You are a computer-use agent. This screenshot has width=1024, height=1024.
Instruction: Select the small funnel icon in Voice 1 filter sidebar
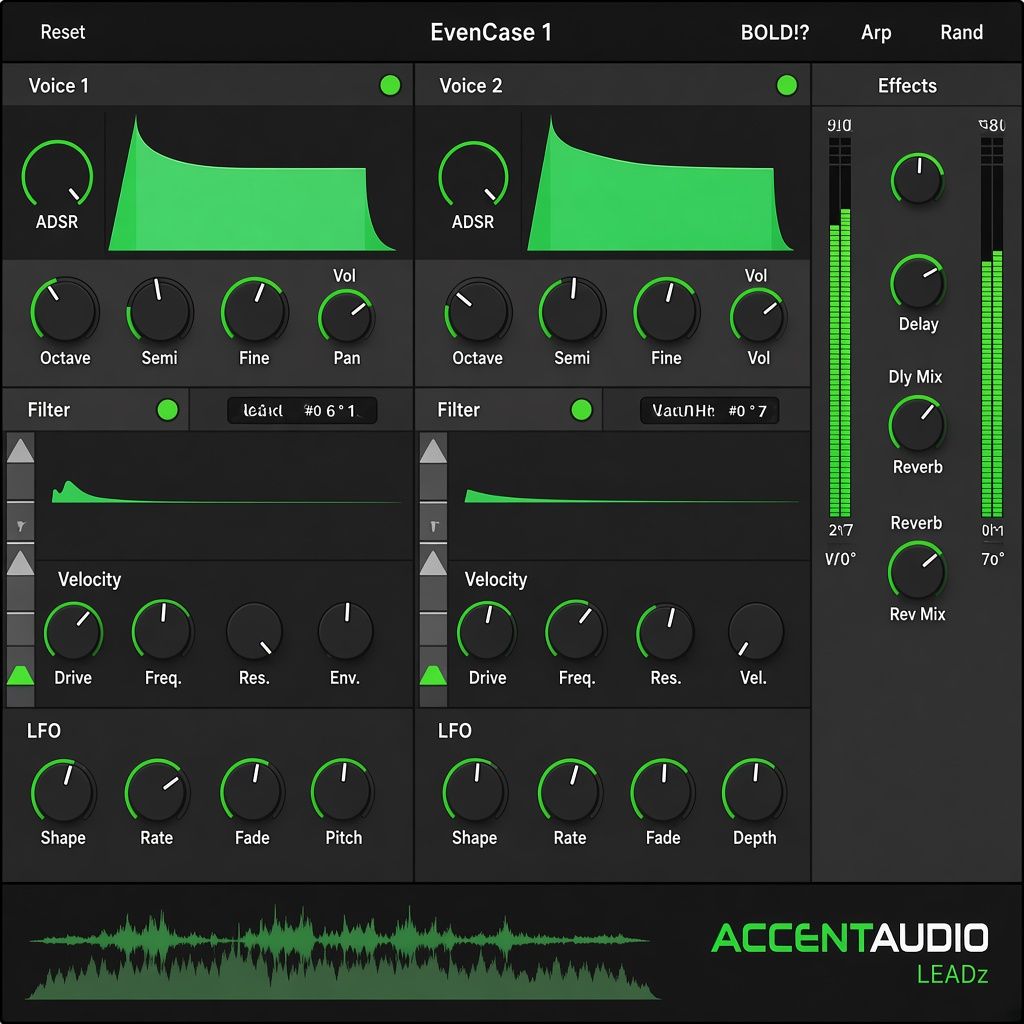click(20, 526)
